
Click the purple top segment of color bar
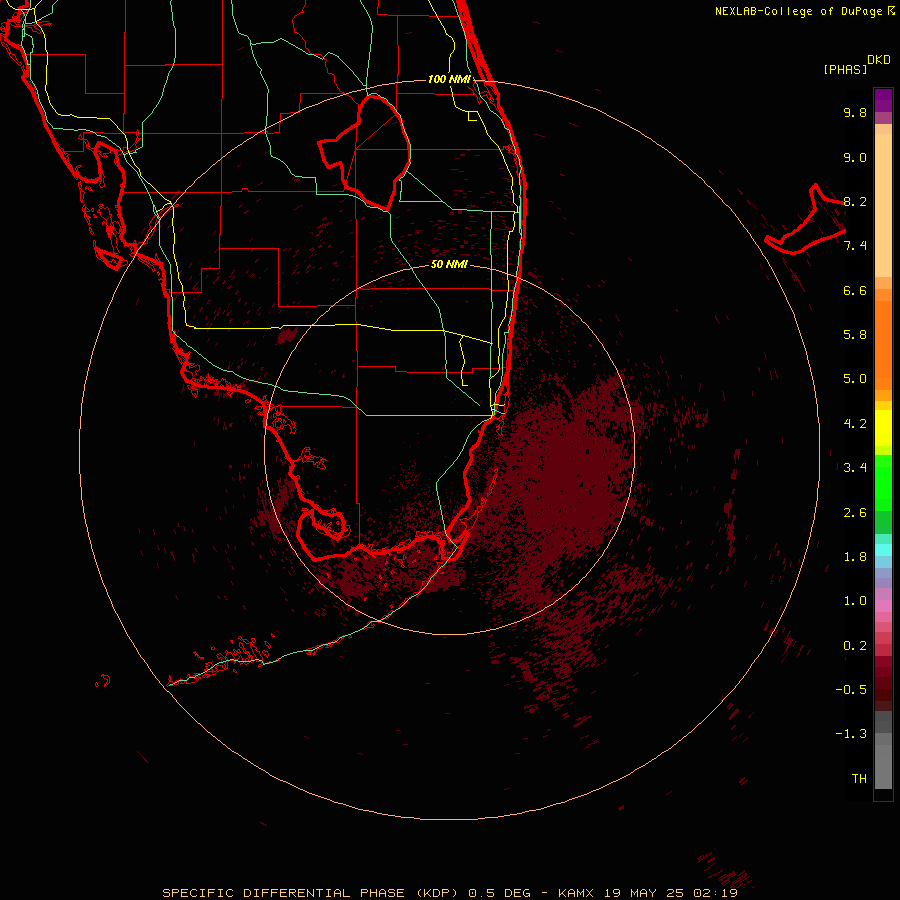click(883, 100)
